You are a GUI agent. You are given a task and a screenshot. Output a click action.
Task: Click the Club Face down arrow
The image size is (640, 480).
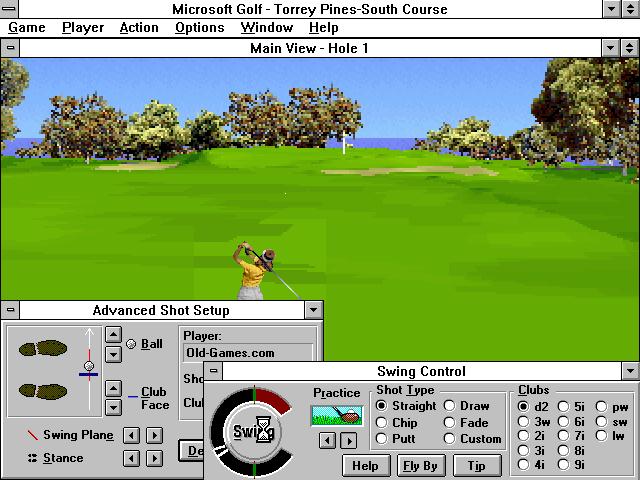113,407
